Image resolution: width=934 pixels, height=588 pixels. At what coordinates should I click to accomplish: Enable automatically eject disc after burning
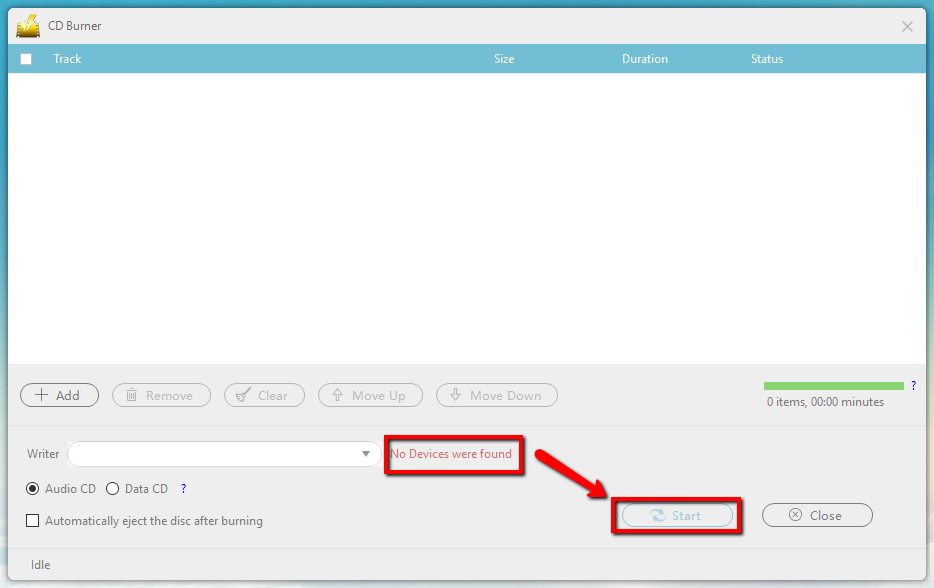point(33,521)
